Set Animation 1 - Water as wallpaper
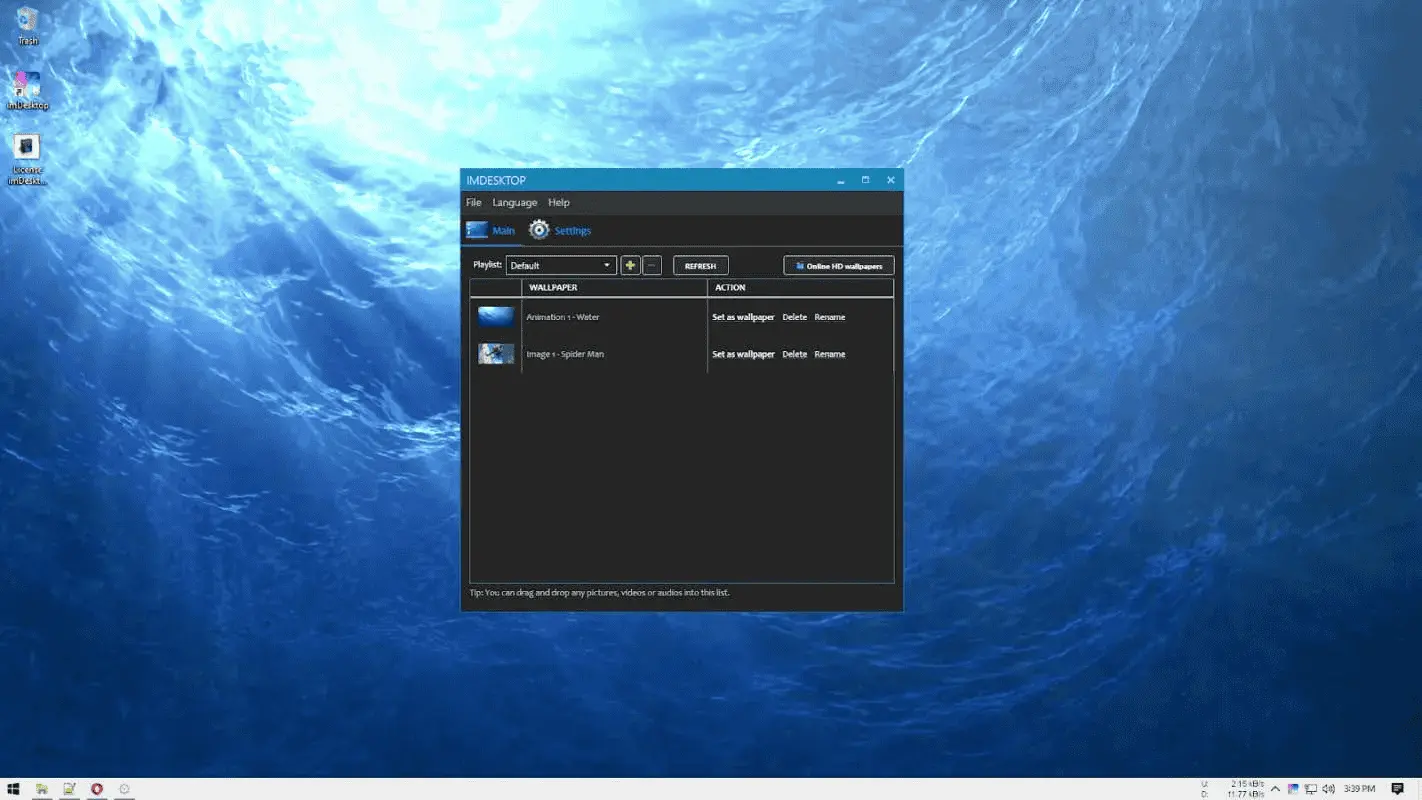 743,317
